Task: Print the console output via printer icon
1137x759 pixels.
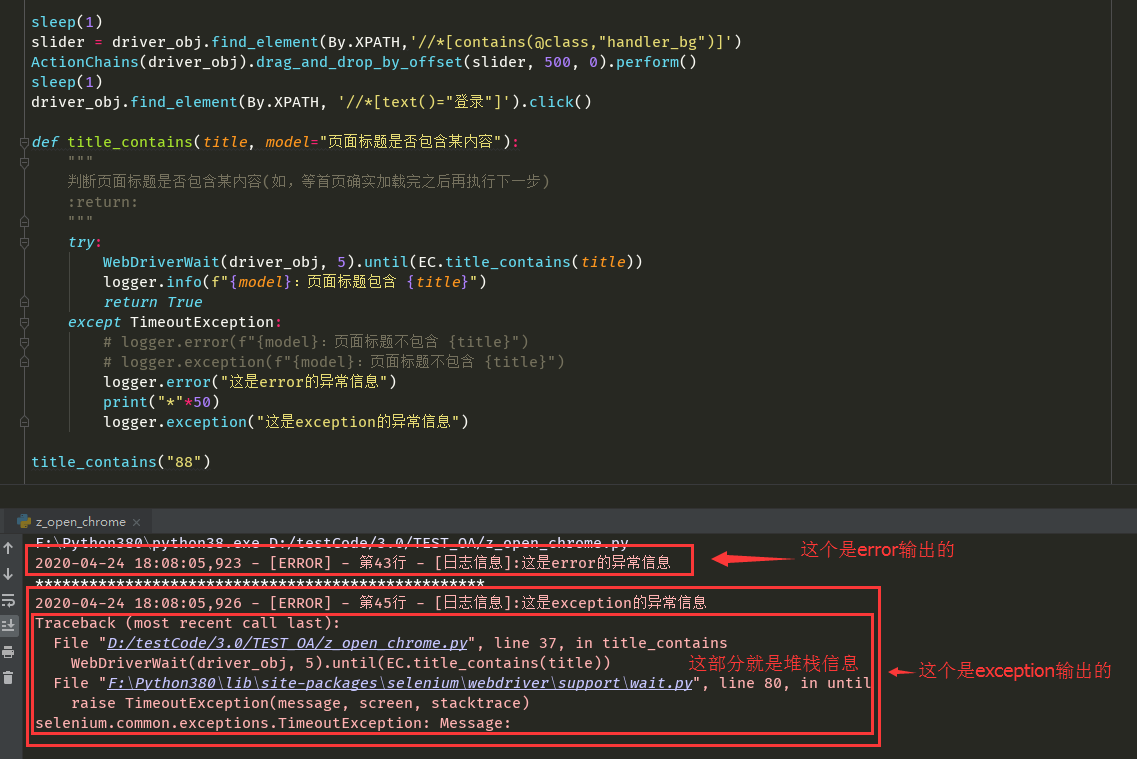Action: click(8, 650)
